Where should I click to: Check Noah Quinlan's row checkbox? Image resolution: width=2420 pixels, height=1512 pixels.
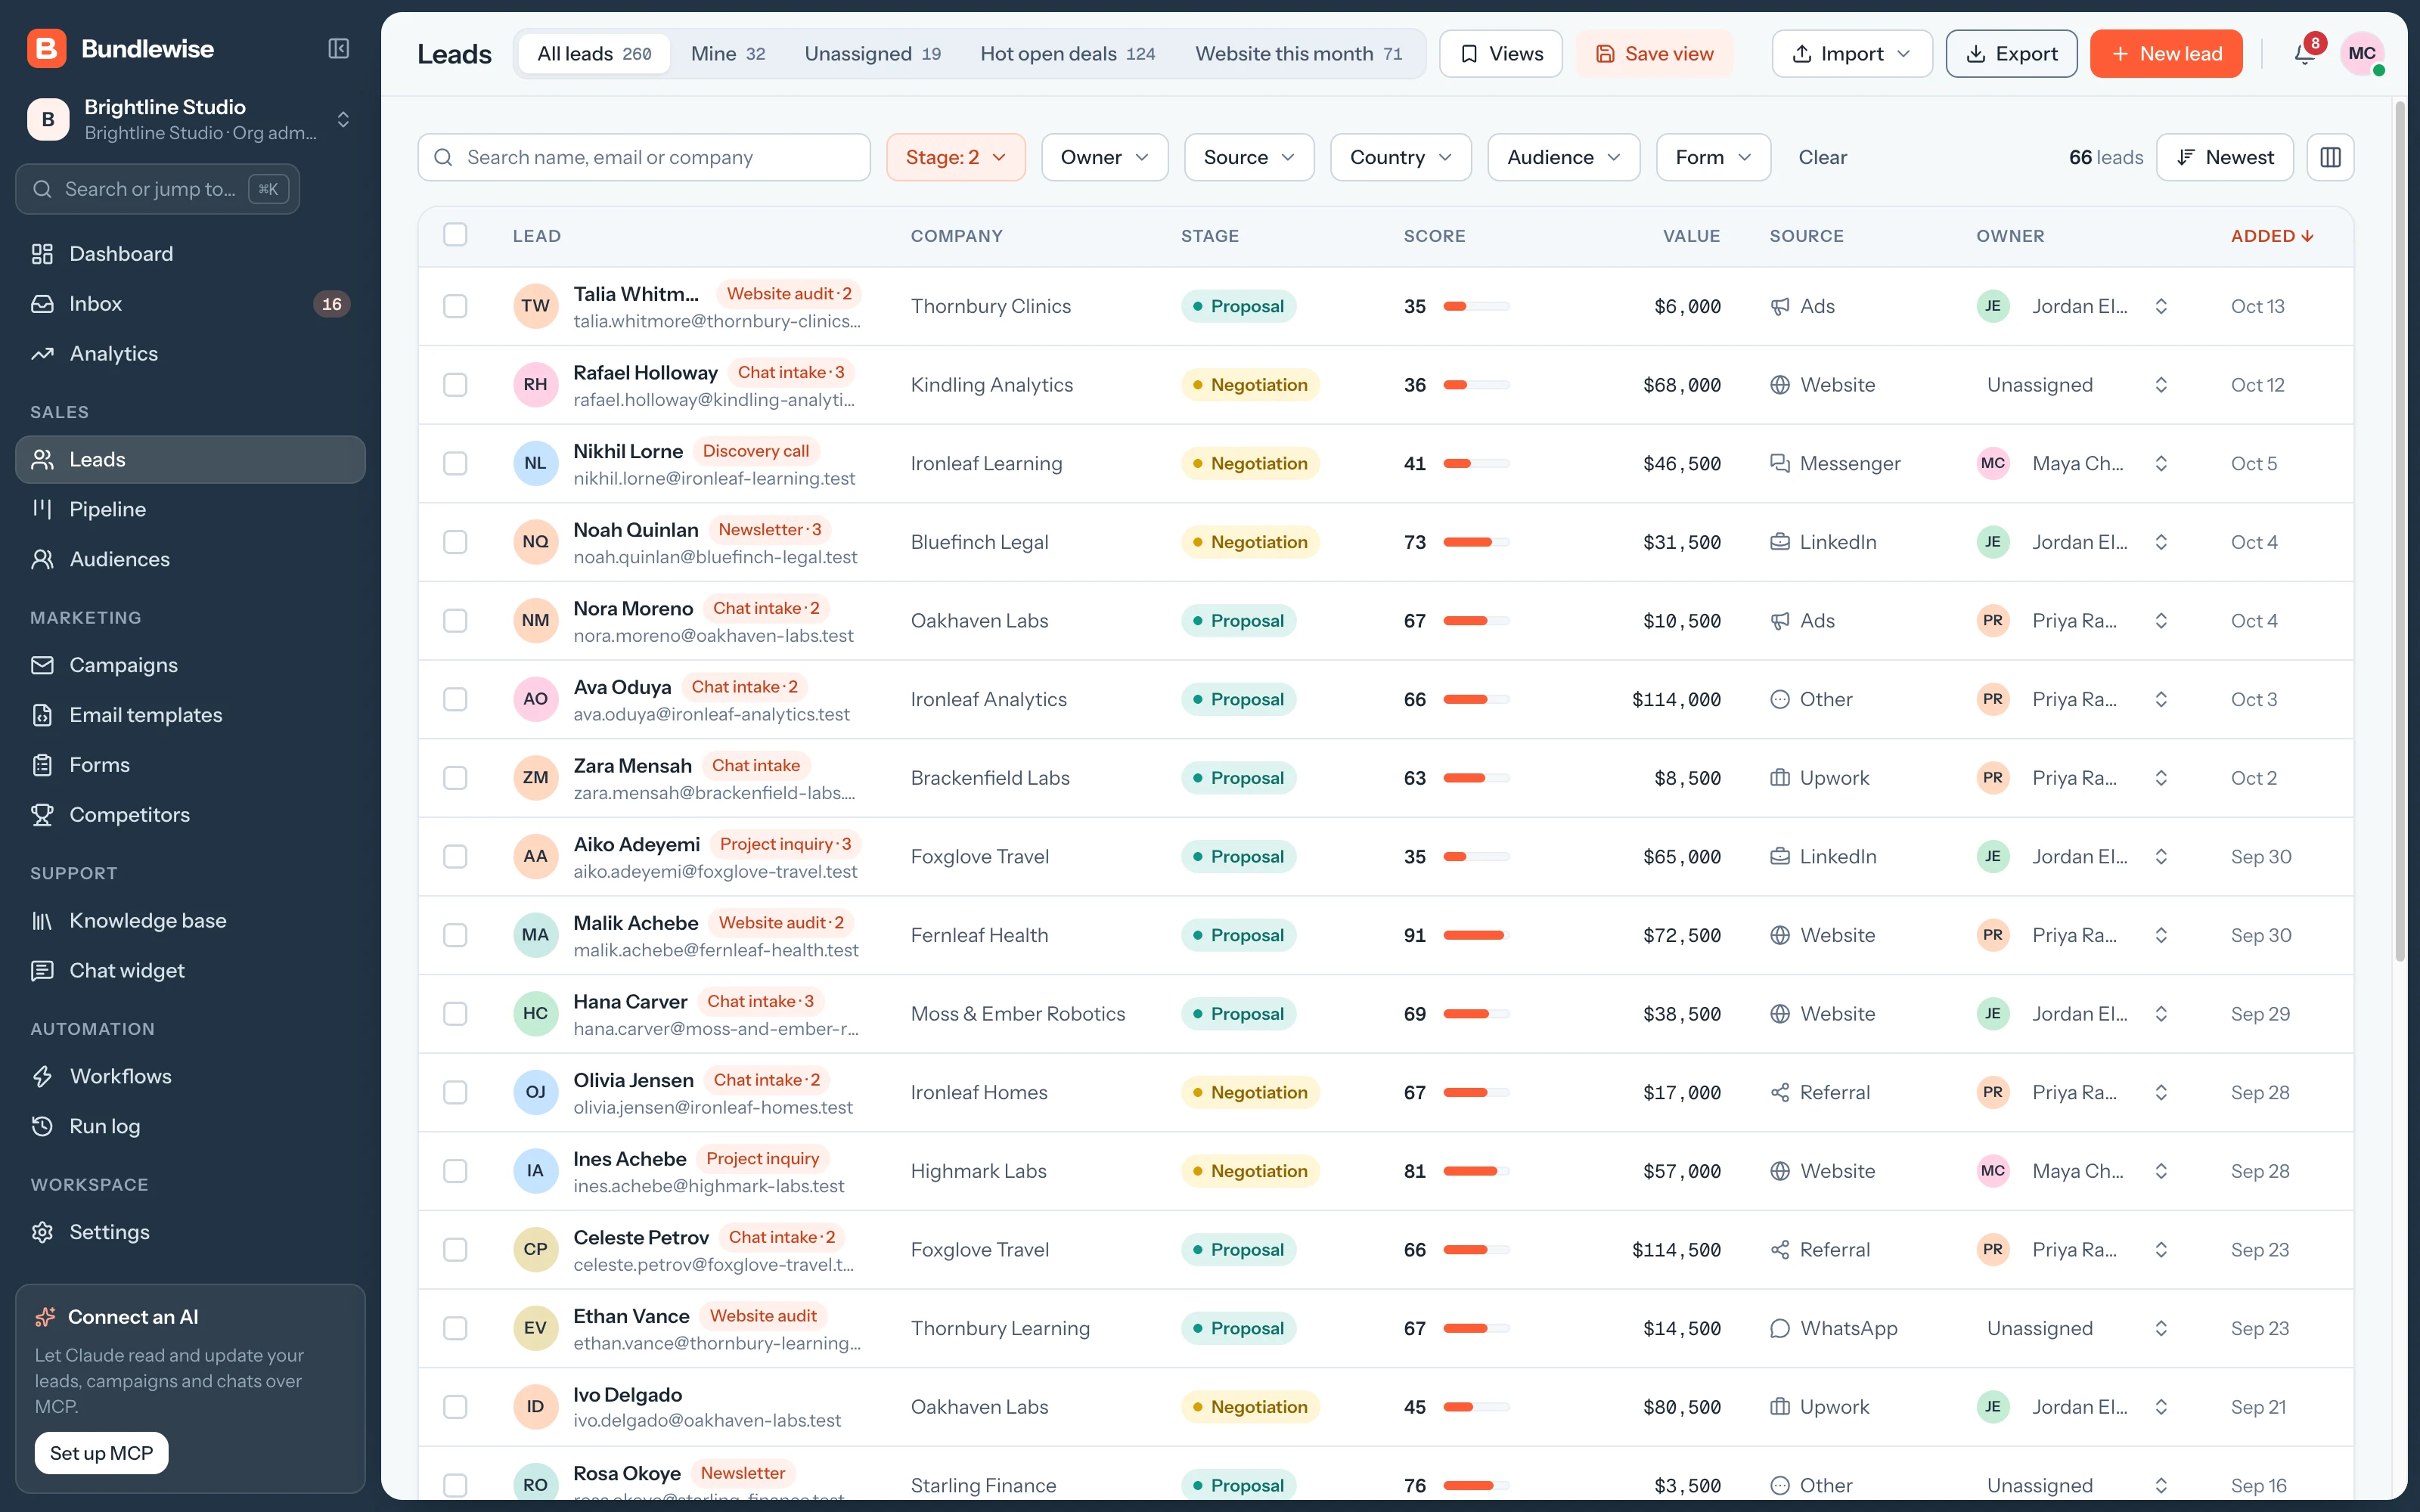(455, 542)
